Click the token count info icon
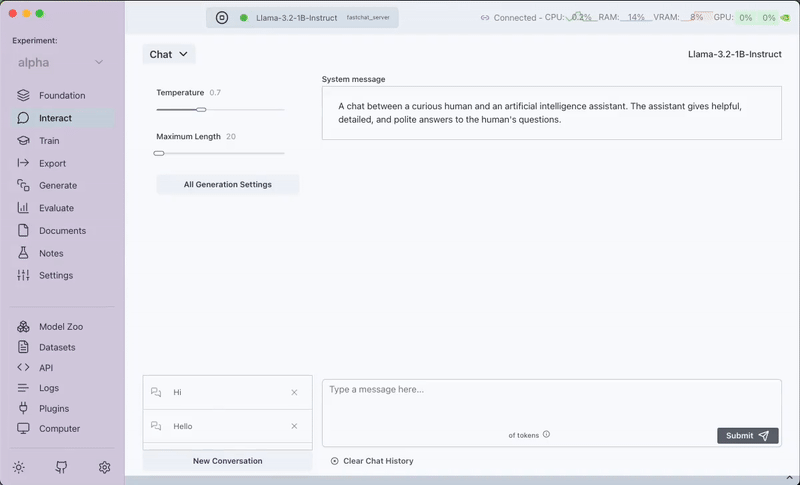The height and width of the screenshot is (485, 800). (x=546, y=435)
